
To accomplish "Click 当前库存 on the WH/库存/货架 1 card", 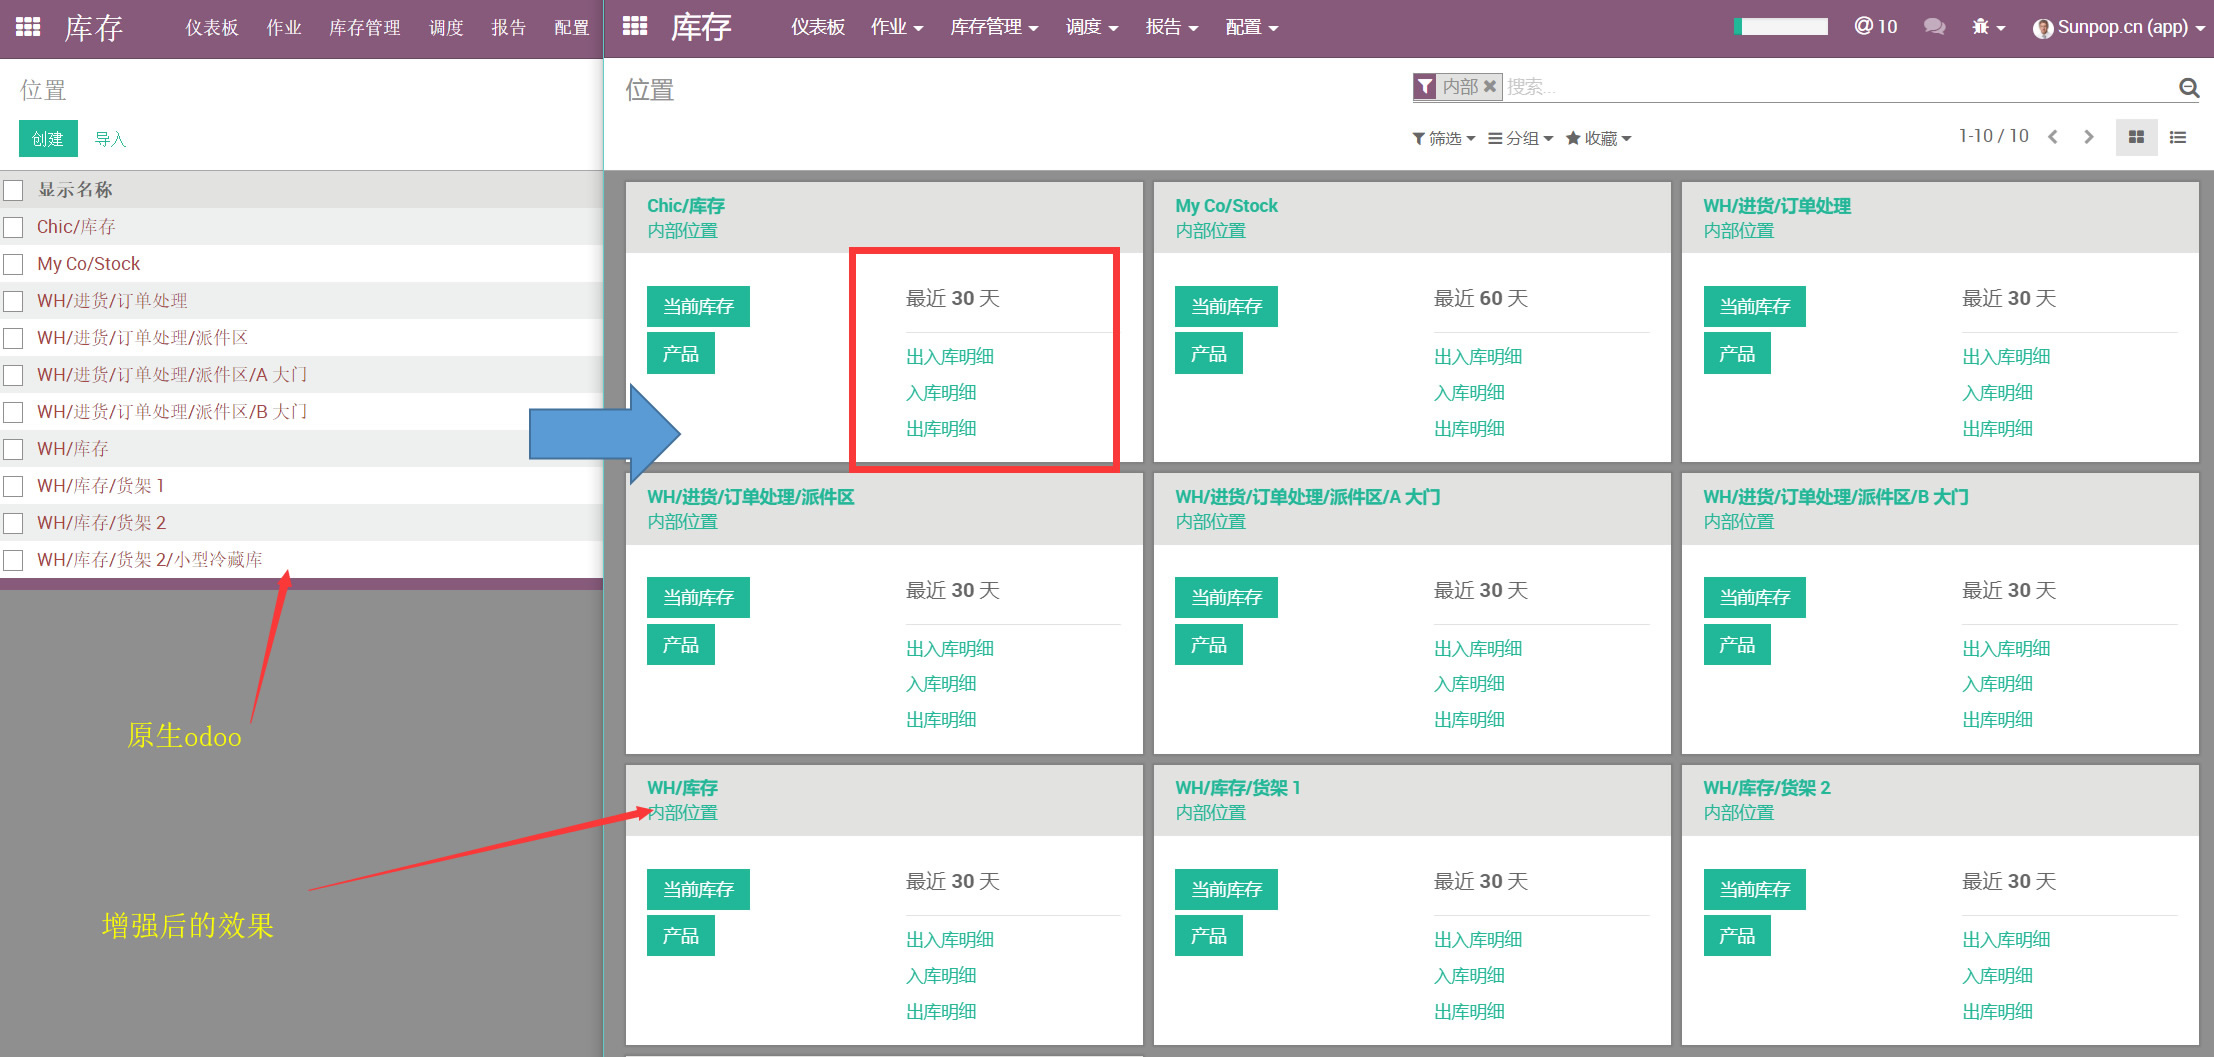I will pos(1226,889).
